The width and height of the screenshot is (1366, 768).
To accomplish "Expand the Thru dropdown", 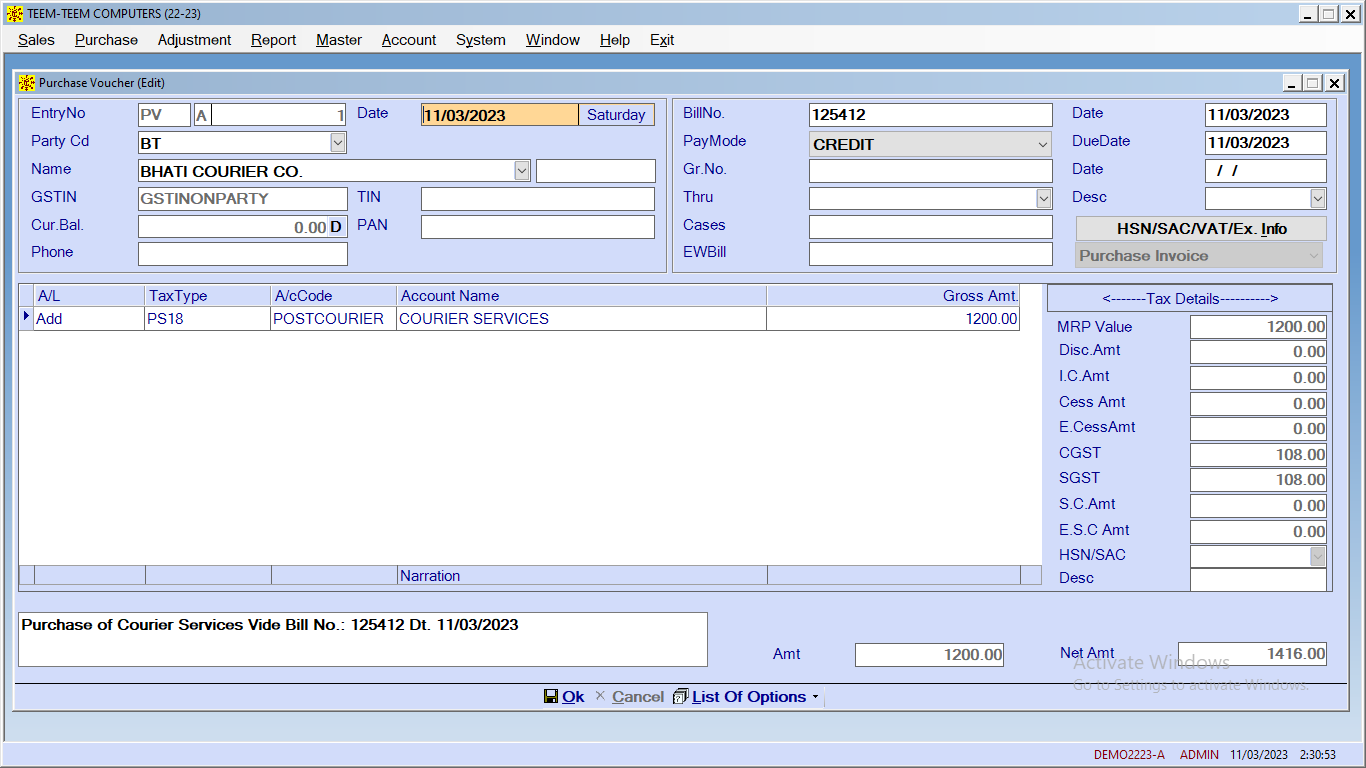I will click(1044, 199).
